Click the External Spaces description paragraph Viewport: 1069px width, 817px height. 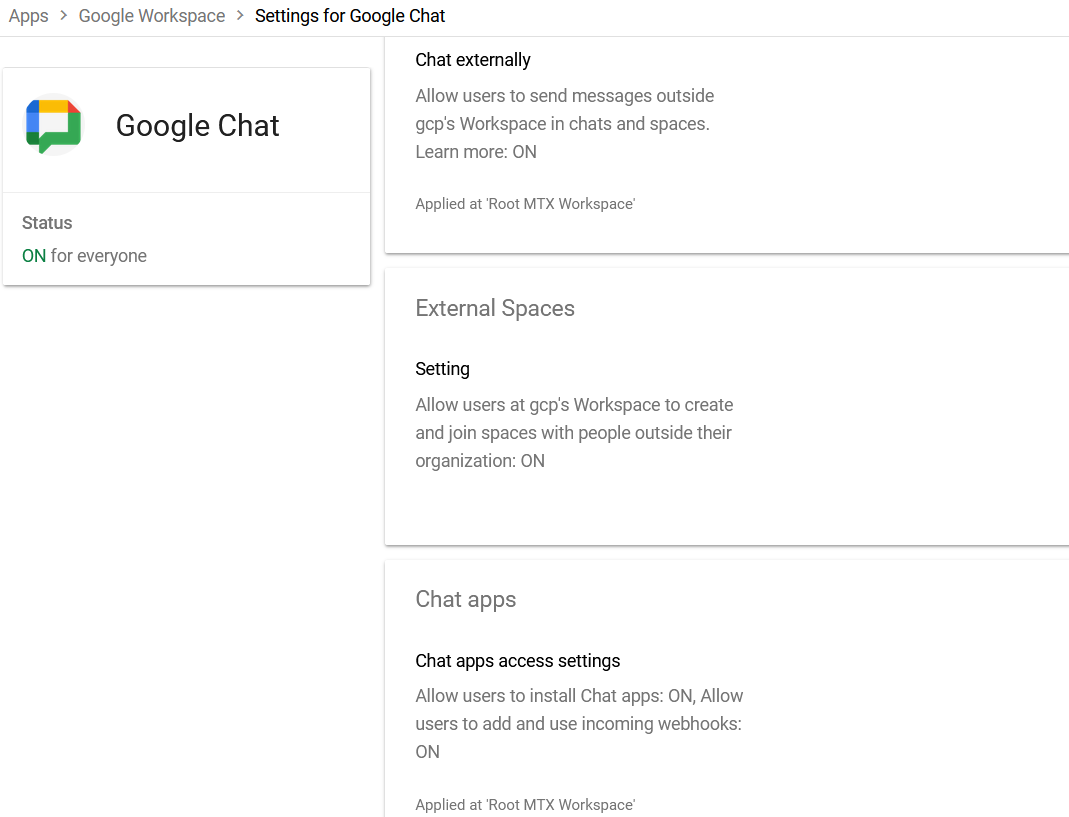pyautogui.click(x=574, y=433)
